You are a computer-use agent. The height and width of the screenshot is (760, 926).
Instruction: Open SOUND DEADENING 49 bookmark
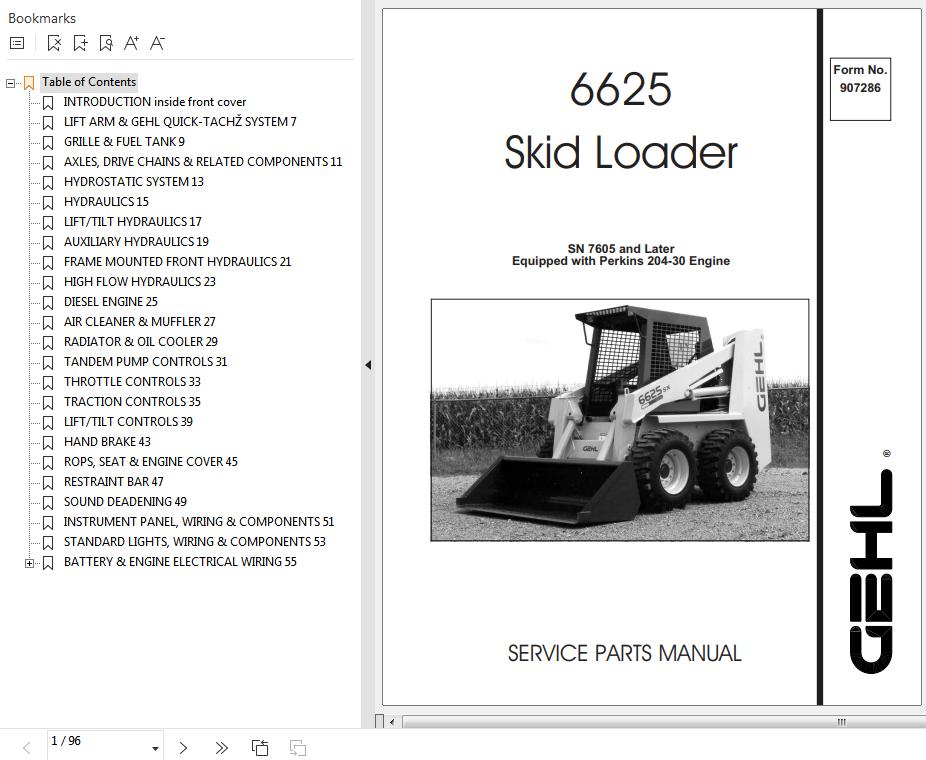125,502
